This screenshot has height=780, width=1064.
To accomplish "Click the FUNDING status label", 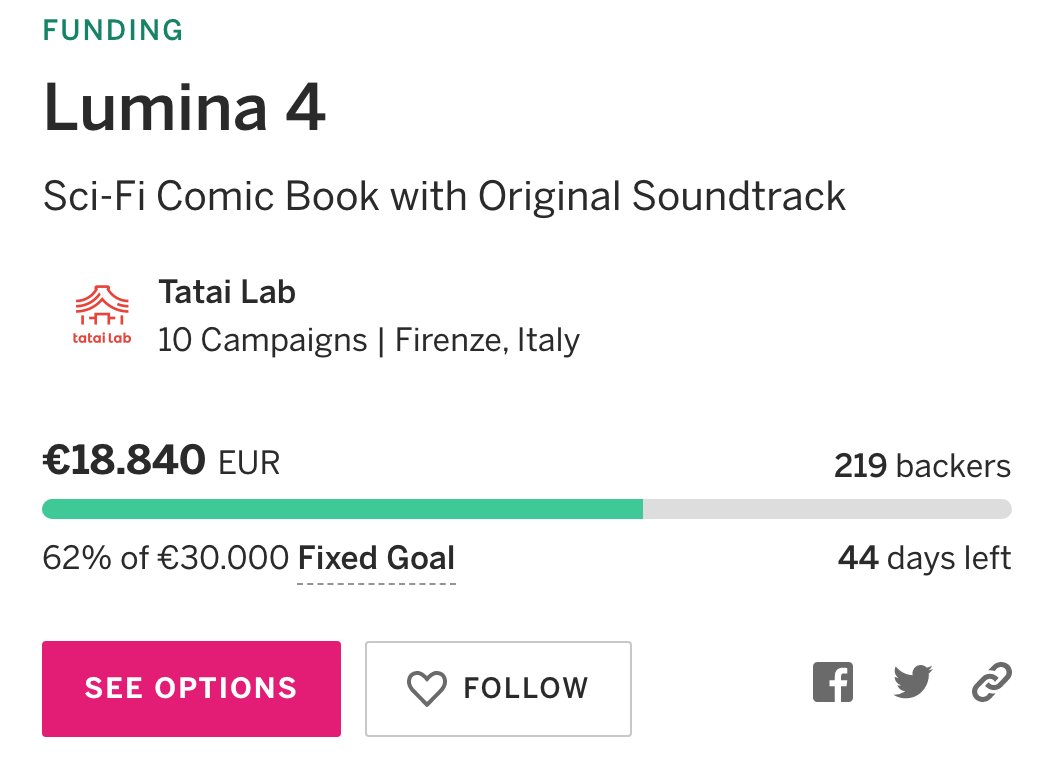I will coord(113,30).
